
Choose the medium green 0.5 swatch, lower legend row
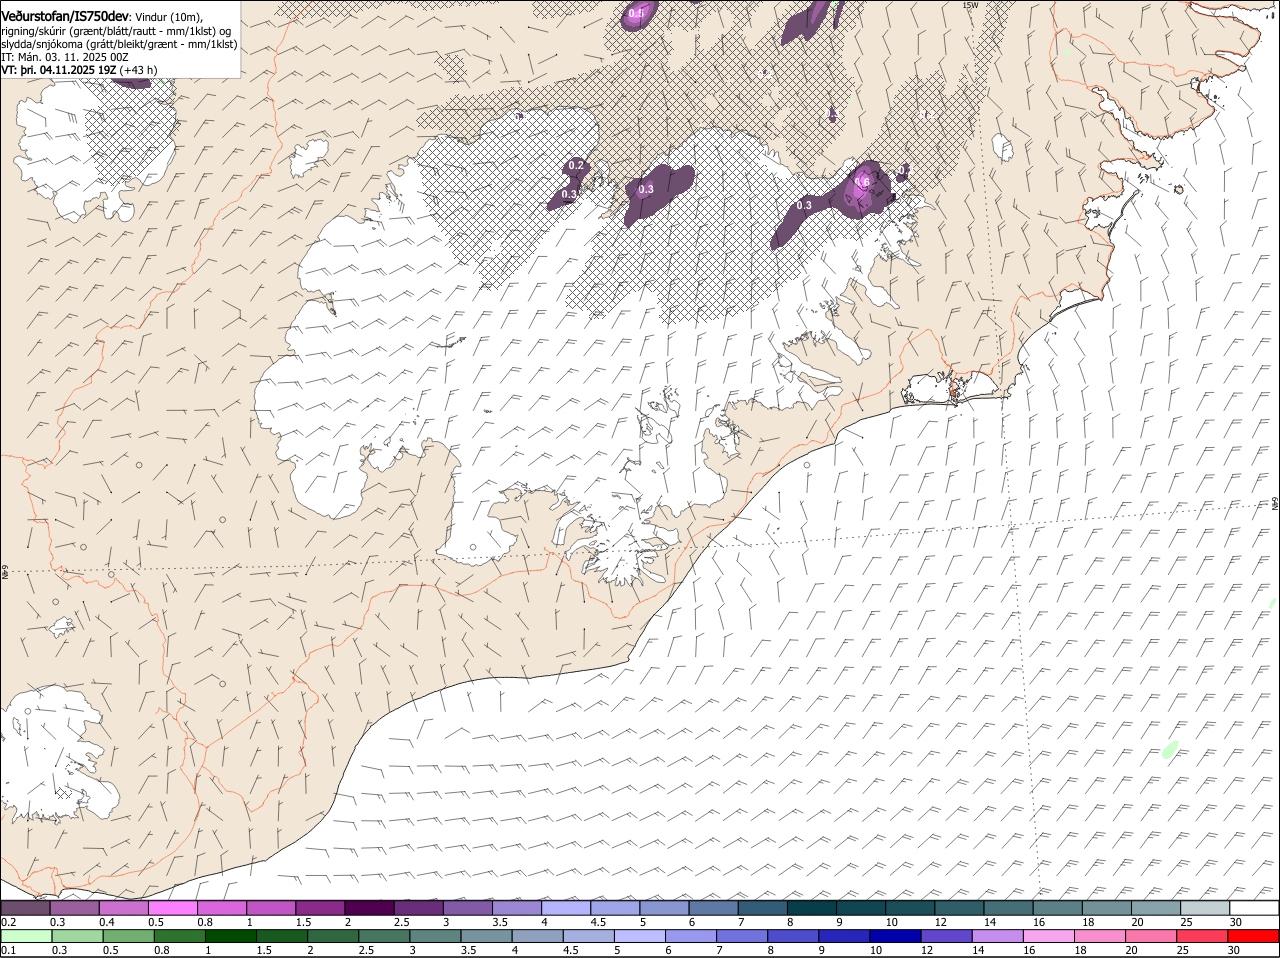[x=128, y=936]
